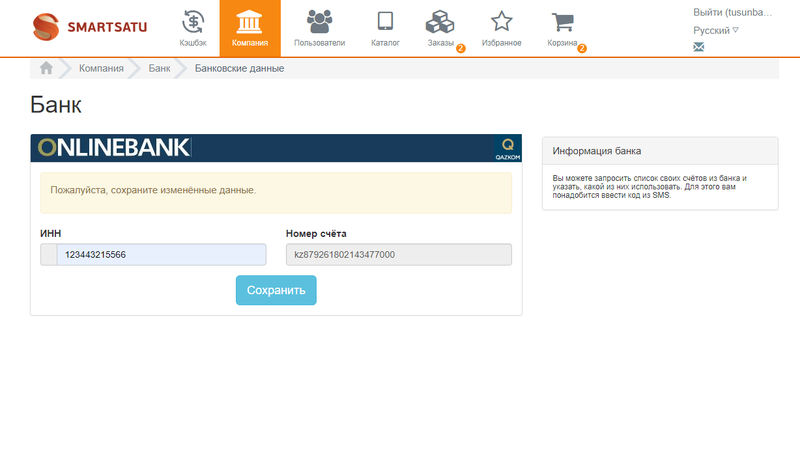Click the ONLINEBANK banner logo
The height and width of the screenshot is (453, 800).
tap(114, 147)
